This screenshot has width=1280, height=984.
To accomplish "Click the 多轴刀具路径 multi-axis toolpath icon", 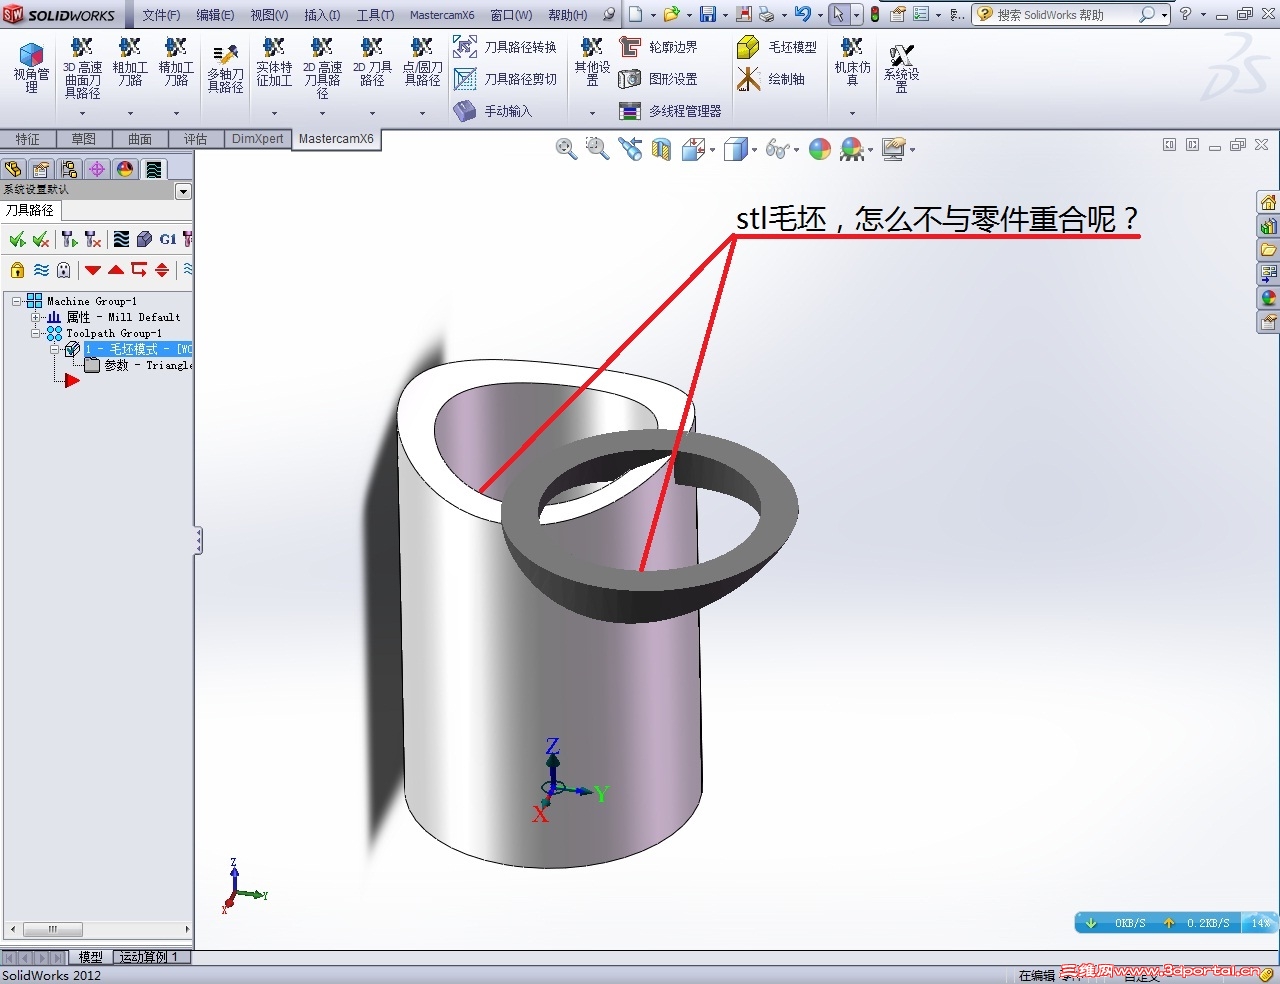I will coord(225,68).
